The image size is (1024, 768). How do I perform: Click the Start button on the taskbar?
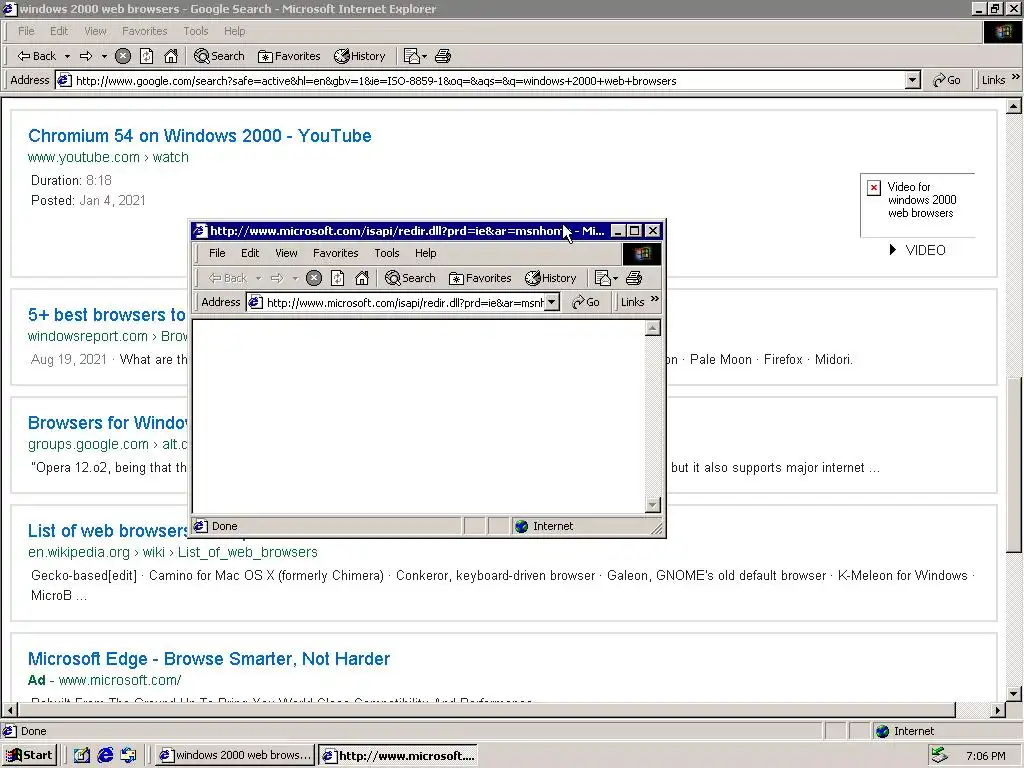coord(29,756)
